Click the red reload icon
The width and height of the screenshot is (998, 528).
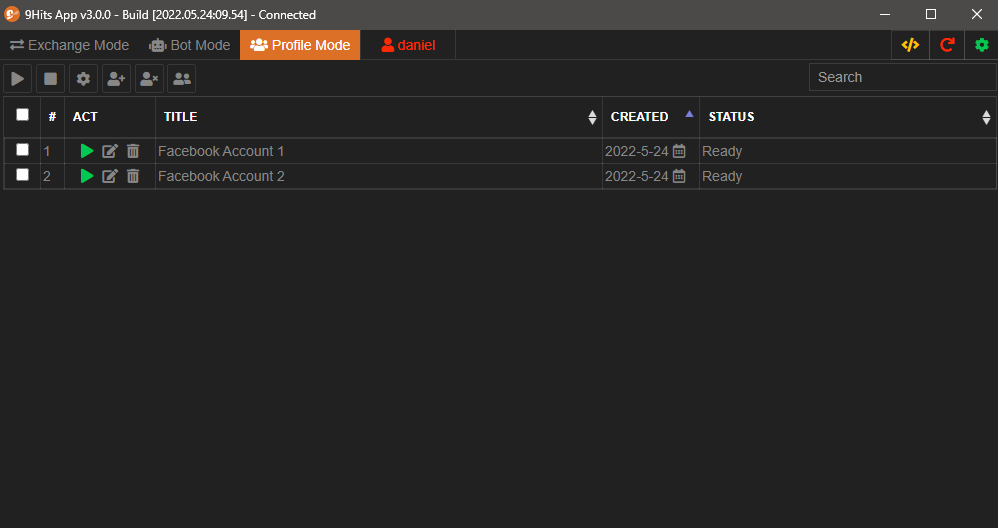(x=947, y=45)
